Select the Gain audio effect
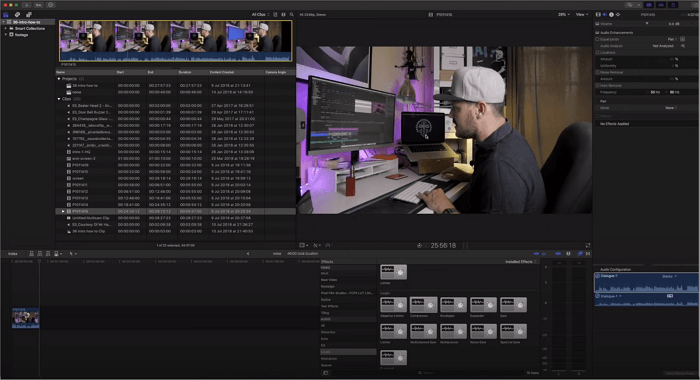700x380 pixels. pyautogui.click(x=513, y=305)
